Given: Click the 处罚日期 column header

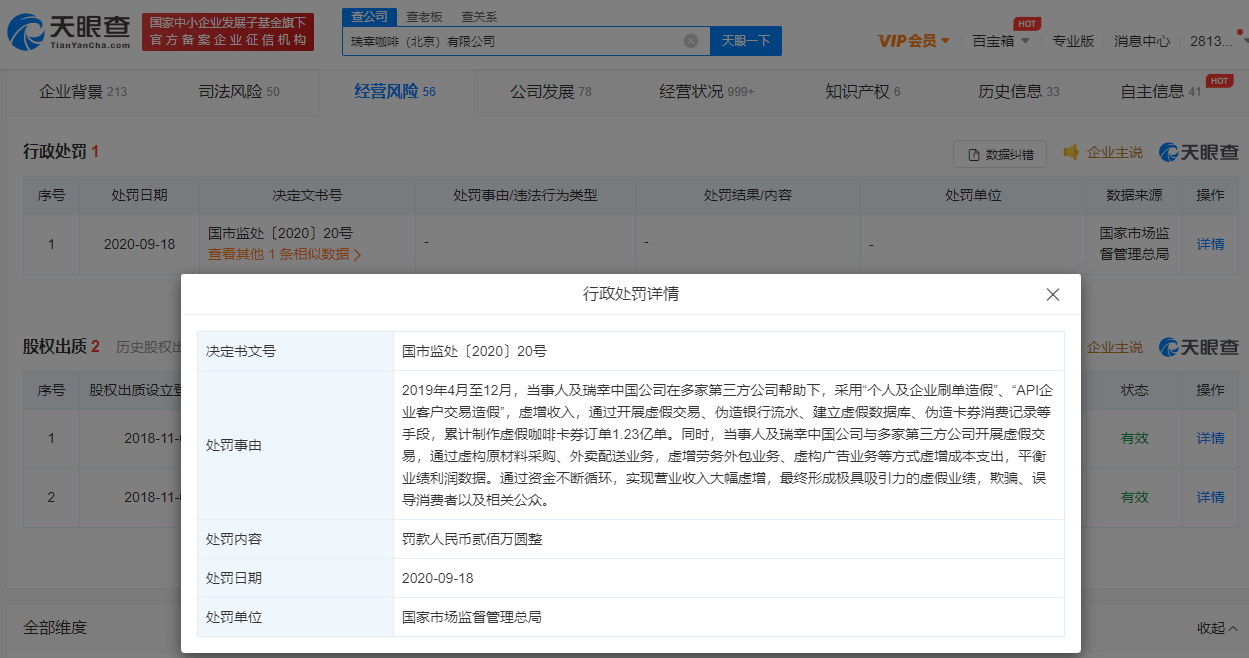Looking at the screenshot, I should (140, 195).
